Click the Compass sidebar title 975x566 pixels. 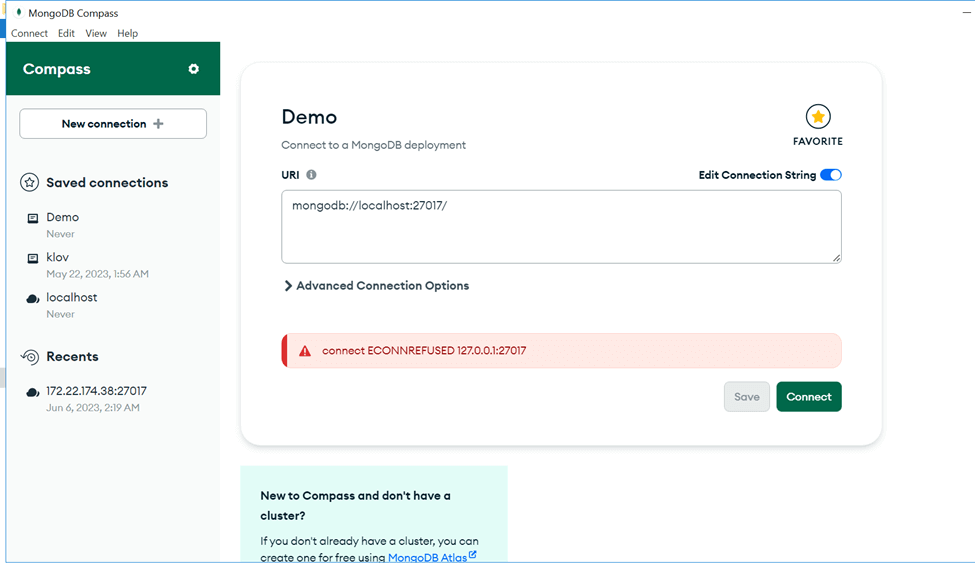[57, 69]
